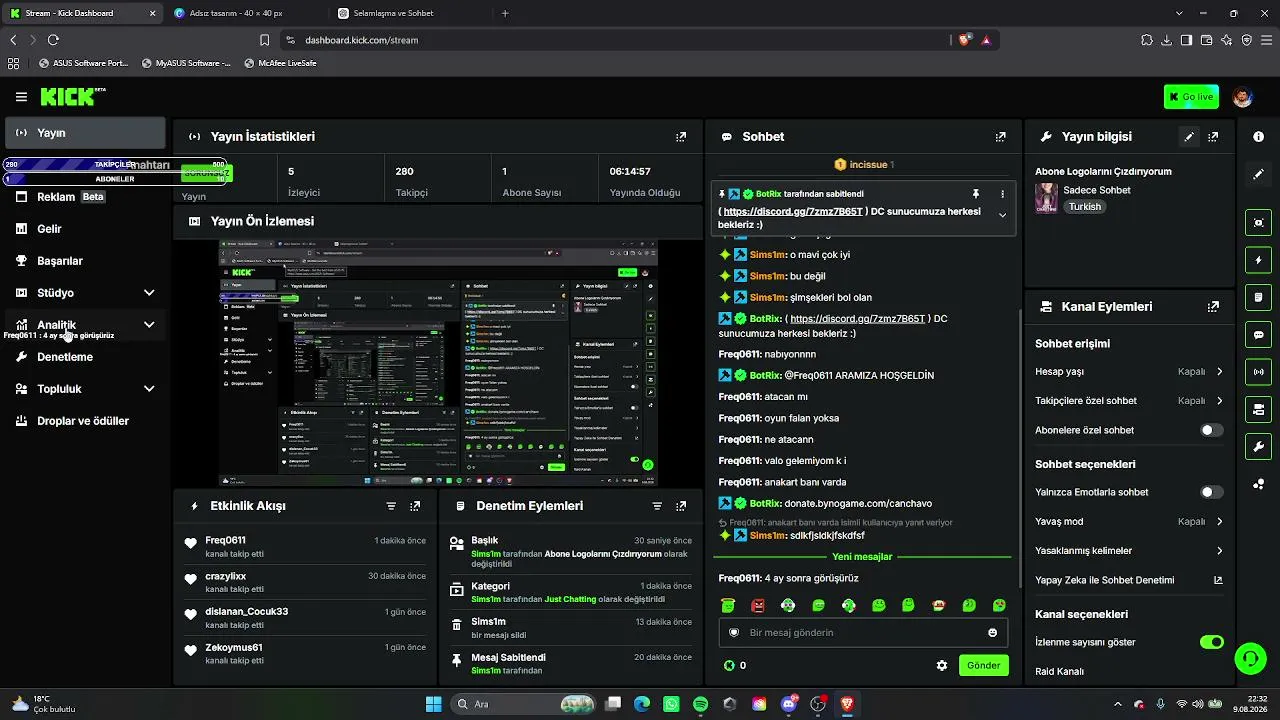Click the info icon in the right rail

click(x=1258, y=136)
